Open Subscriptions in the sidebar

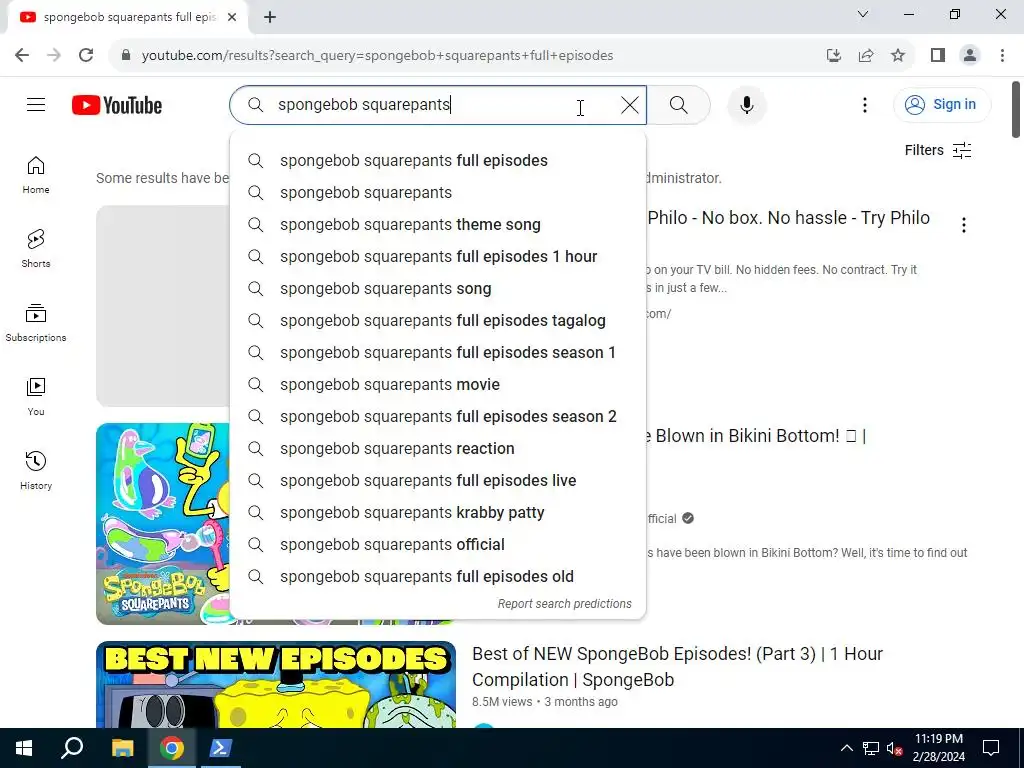pyautogui.click(x=36, y=323)
